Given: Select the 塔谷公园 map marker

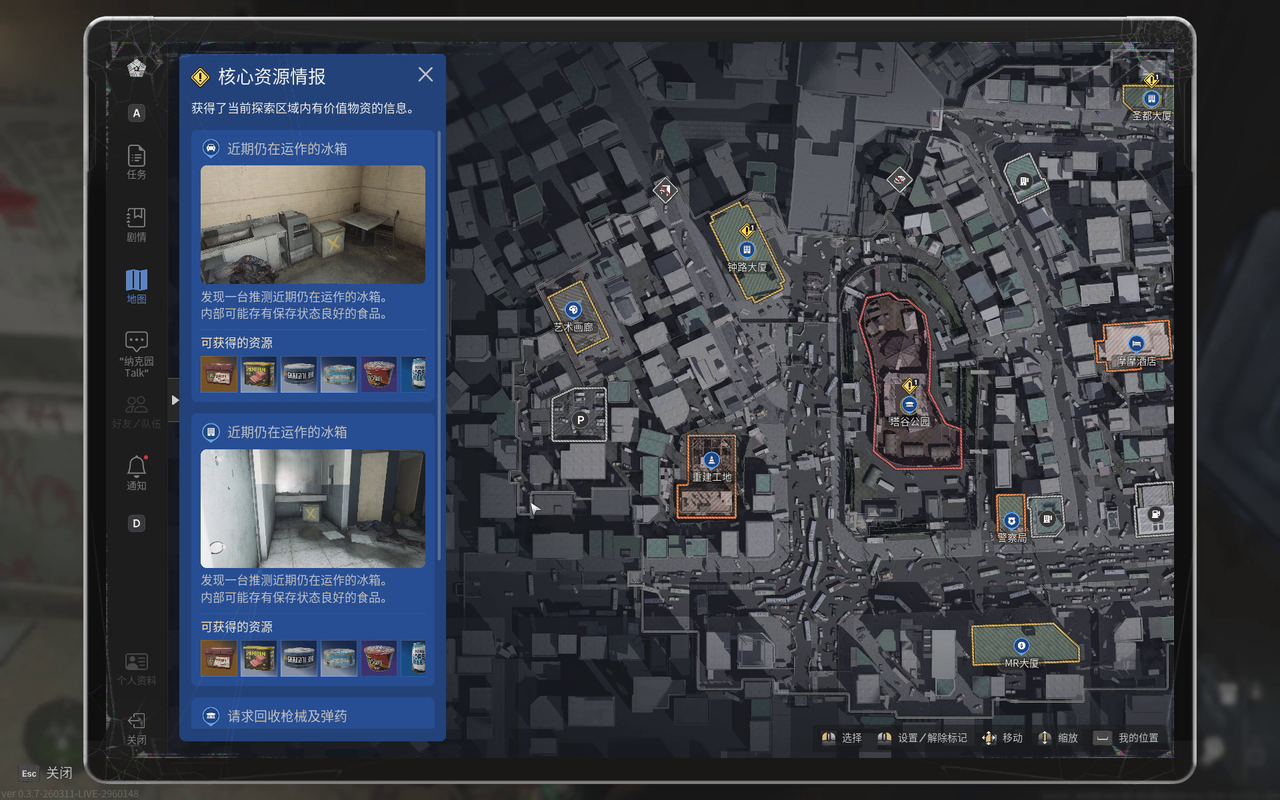Looking at the screenshot, I should (x=909, y=404).
